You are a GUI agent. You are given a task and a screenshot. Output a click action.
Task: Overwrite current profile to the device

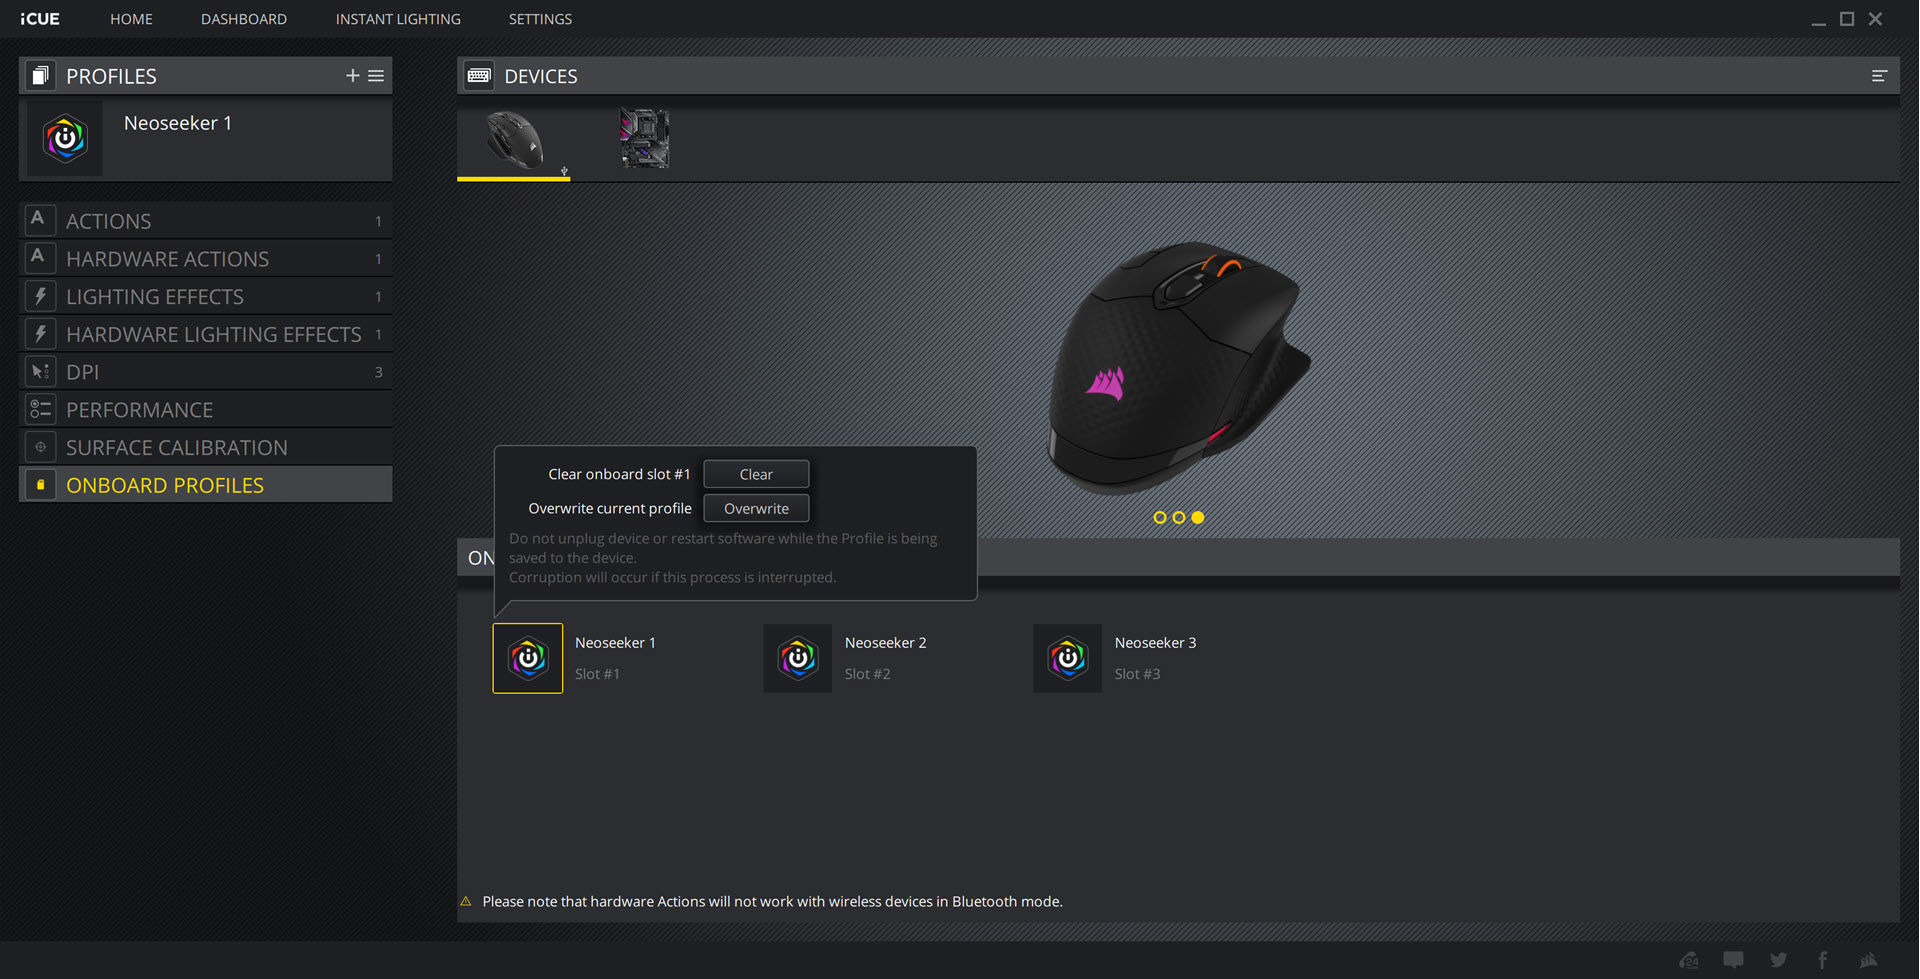click(756, 508)
